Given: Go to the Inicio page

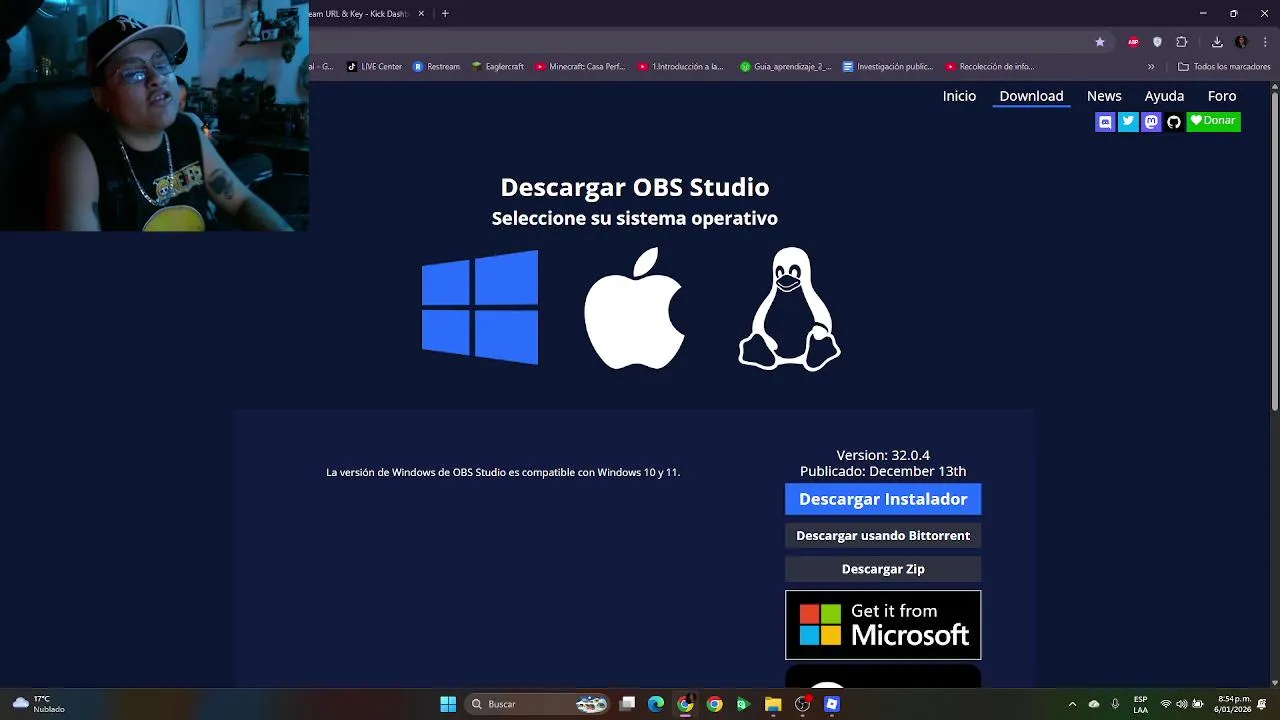Looking at the screenshot, I should tap(959, 96).
